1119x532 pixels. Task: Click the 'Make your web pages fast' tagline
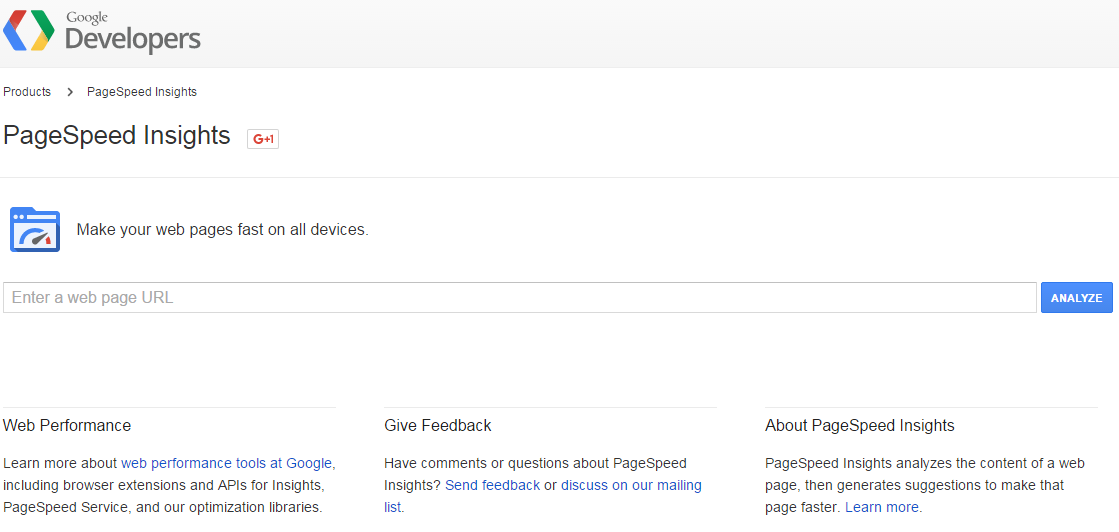point(222,230)
